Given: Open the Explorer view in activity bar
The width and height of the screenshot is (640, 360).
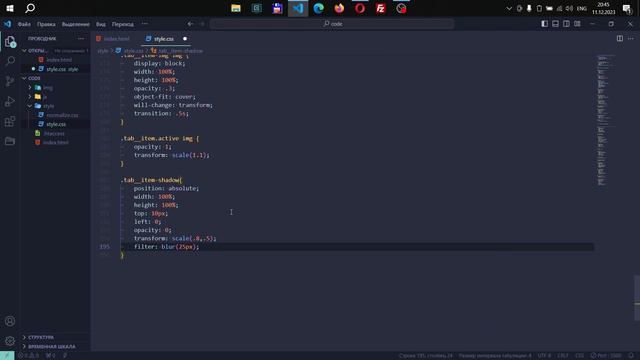Looking at the screenshot, I should click(x=10, y=42).
